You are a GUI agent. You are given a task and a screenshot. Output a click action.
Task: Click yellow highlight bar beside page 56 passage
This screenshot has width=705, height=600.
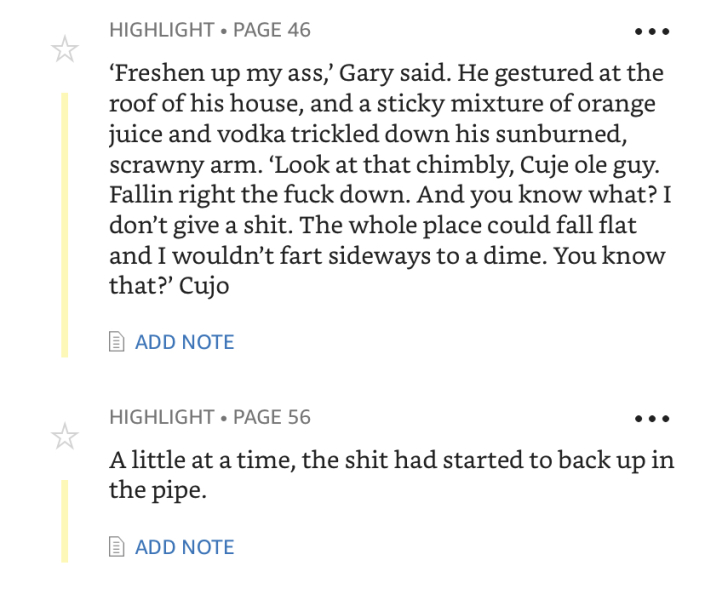coord(65,520)
